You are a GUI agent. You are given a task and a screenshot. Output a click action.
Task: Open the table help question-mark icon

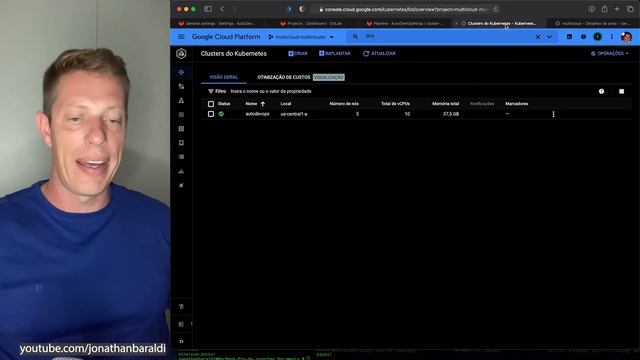point(601,91)
